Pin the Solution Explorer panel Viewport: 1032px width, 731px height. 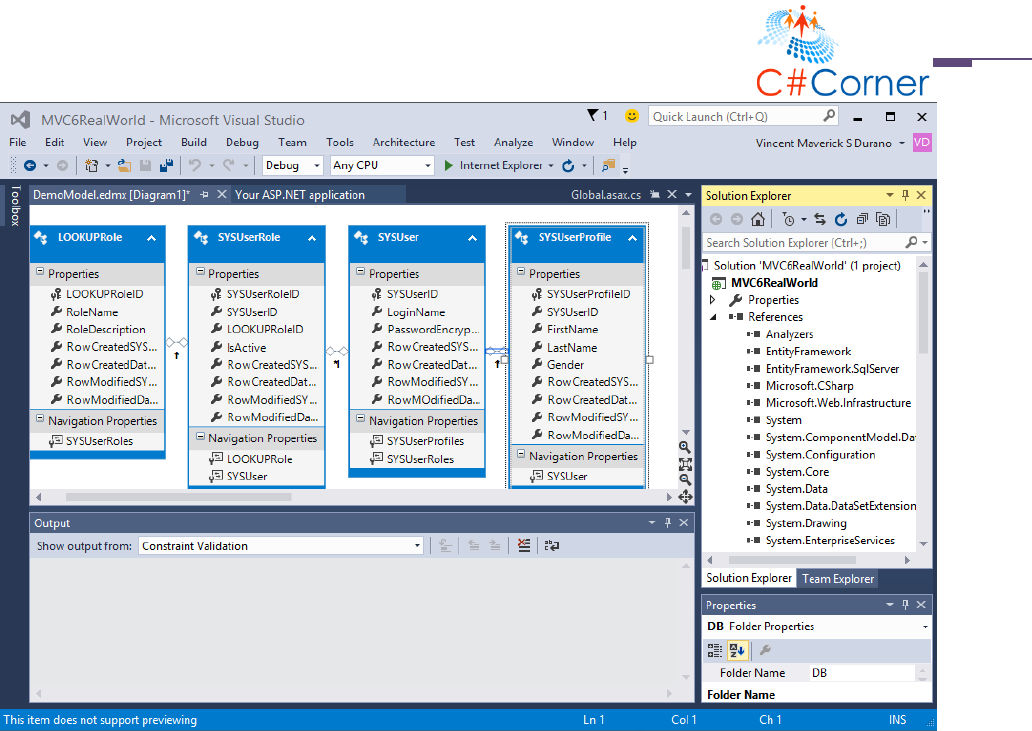[906, 195]
